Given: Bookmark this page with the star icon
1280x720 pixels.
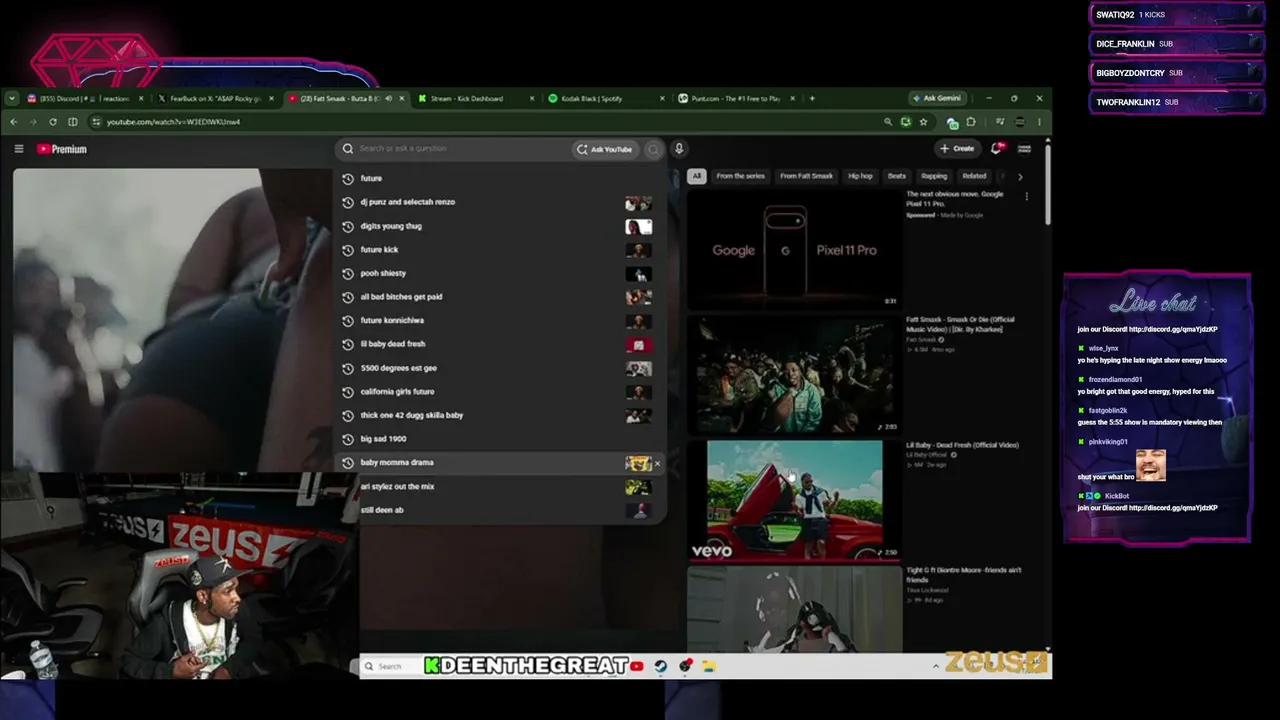Looking at the screenshot, I should click(x=923, y=122).
